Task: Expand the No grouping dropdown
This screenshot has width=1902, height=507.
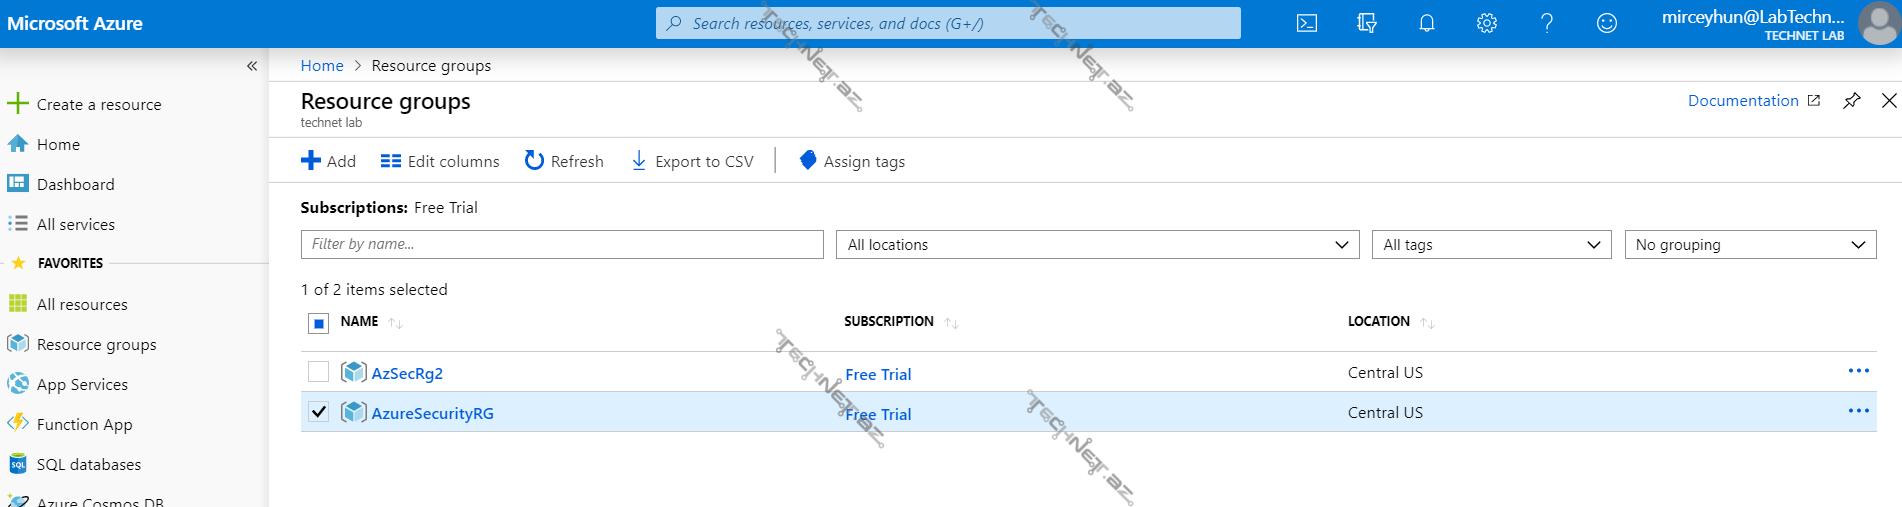Action: (x=1750, y=245)
